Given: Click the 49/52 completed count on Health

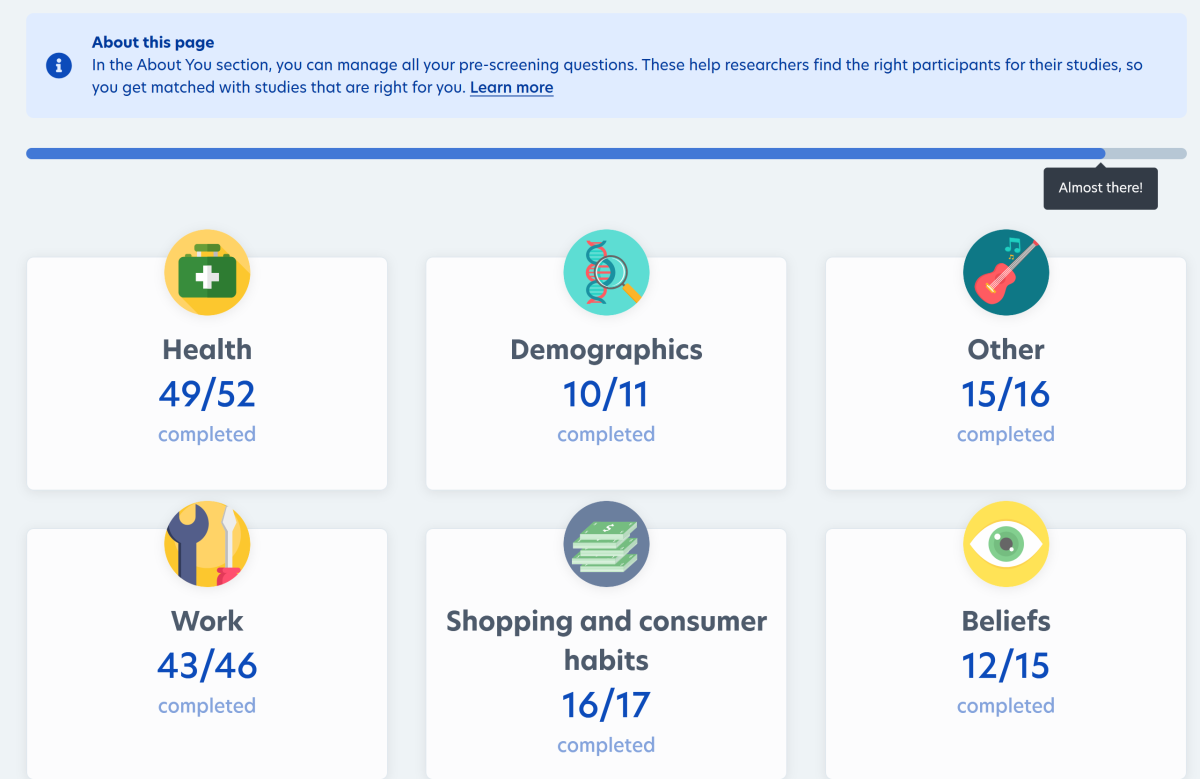Looking at the screenshot, I should (207, 394).
